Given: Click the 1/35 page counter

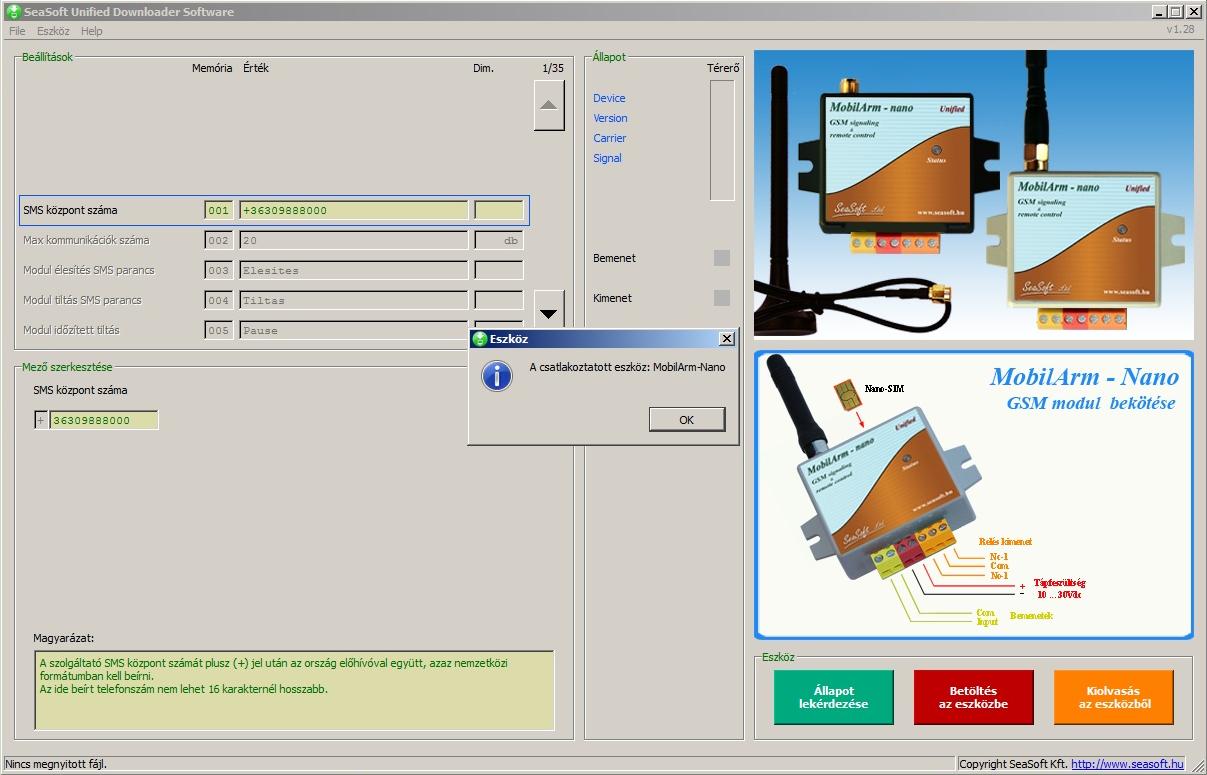Looking at the screenshot, I should (x=552, y=68).
